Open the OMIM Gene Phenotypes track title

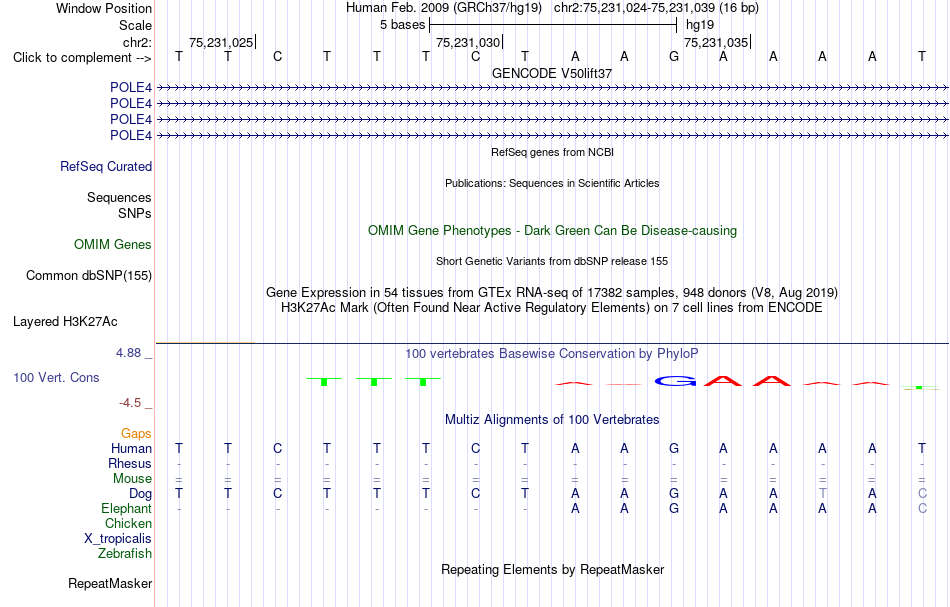click(x=553, y=230)
